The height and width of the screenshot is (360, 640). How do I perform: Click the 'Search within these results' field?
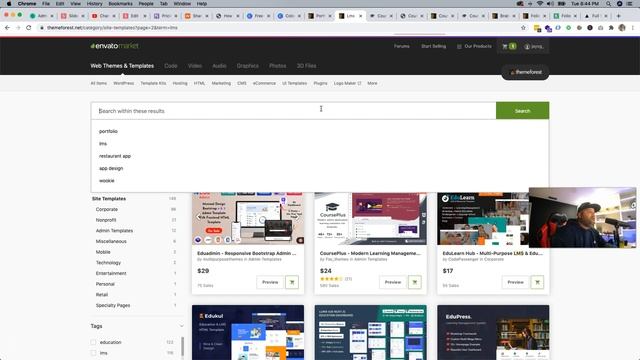pyautogui.click(x=293, y=111)
